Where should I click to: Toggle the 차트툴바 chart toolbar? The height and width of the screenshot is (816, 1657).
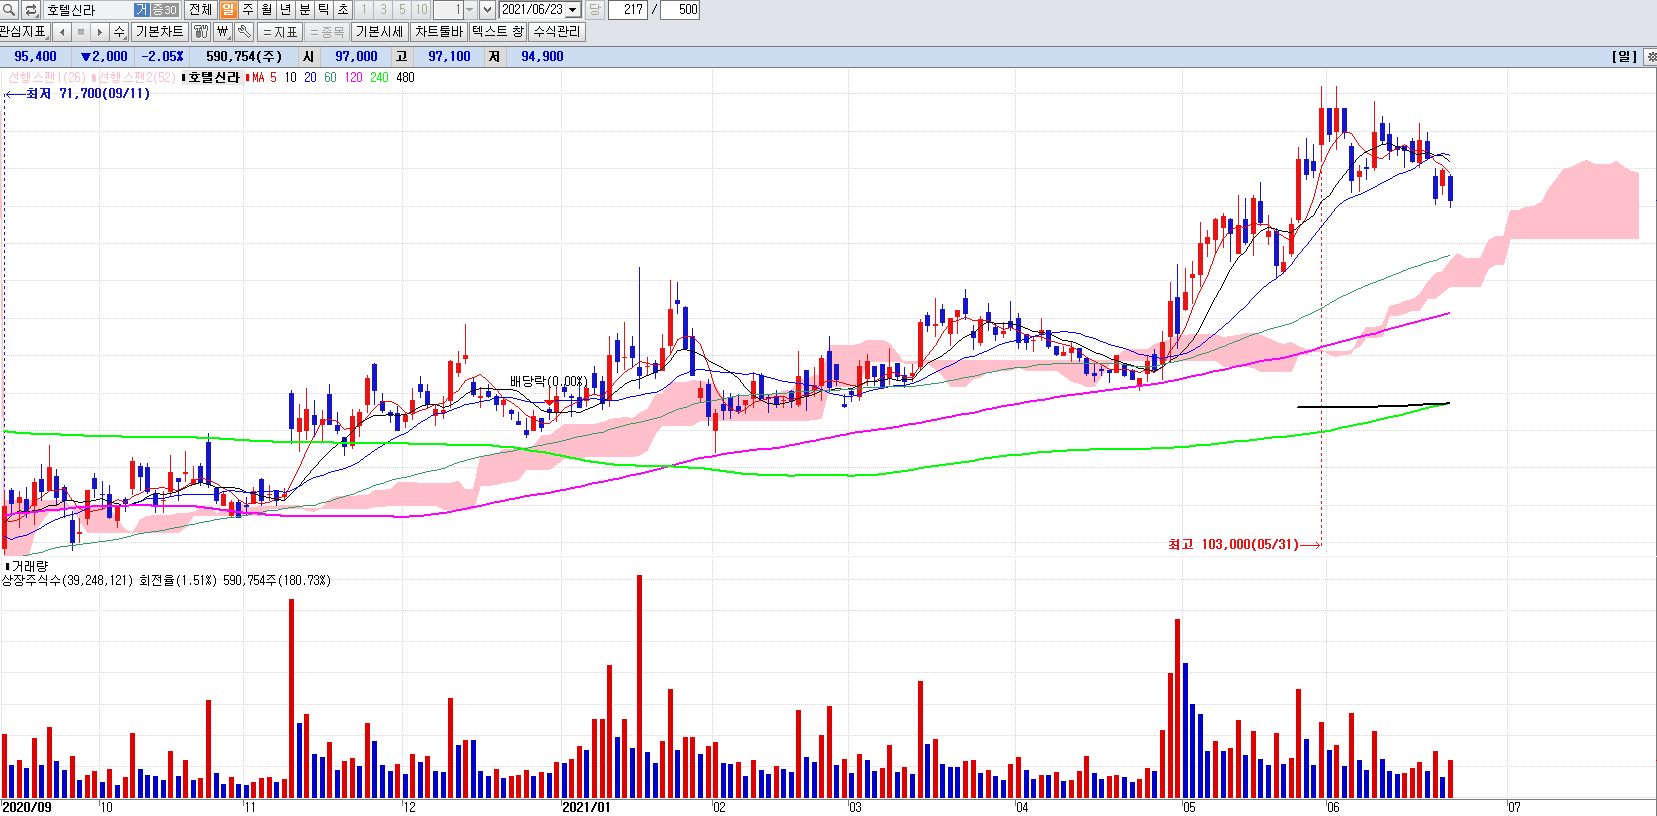[x=438, y=32]
